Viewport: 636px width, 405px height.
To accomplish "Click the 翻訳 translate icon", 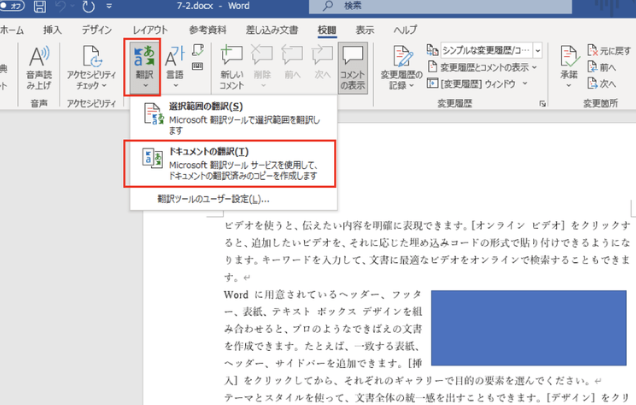I will pos(144,57).
